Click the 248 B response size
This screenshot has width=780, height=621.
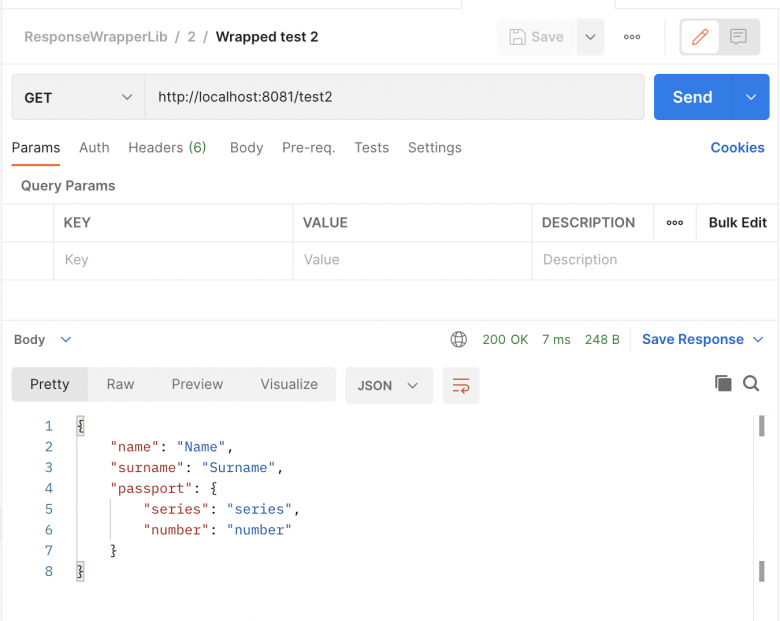click(602, 340)
